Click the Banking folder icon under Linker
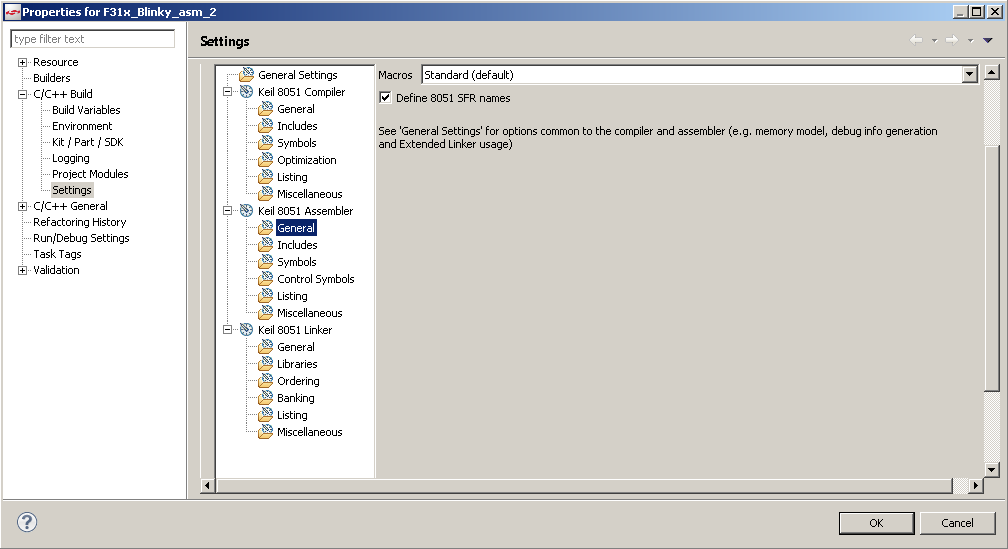Screen dimensions: 1008x549 point(265,398)
